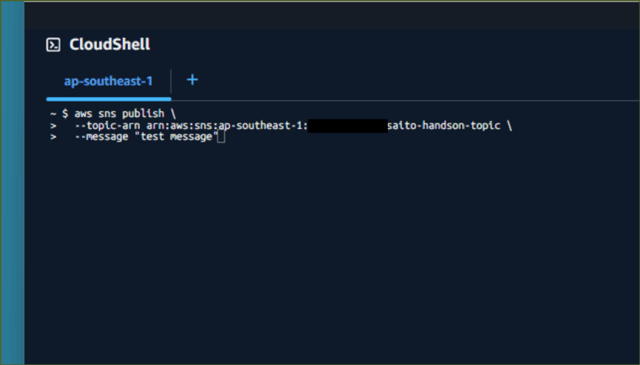Click ap-southeast-1 region inside the ARN

261,125
